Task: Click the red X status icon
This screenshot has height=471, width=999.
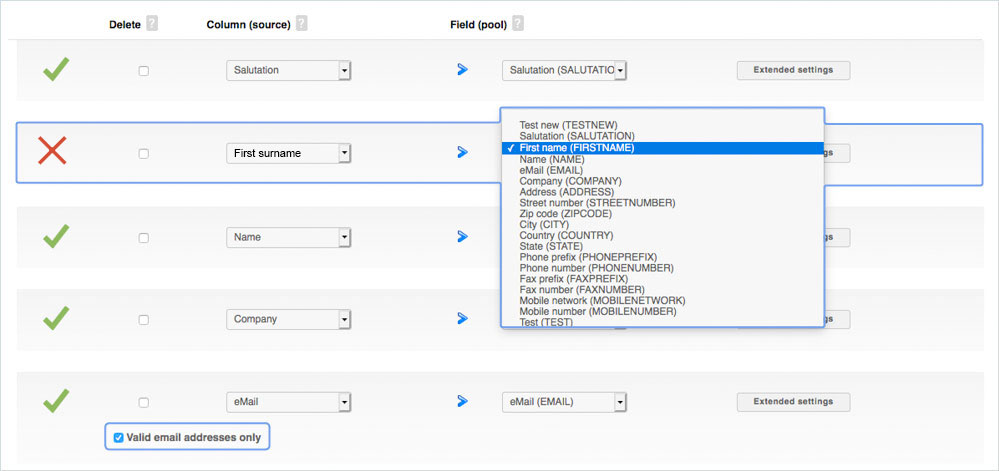Action: pyautogui.click(x=52, y=151)
